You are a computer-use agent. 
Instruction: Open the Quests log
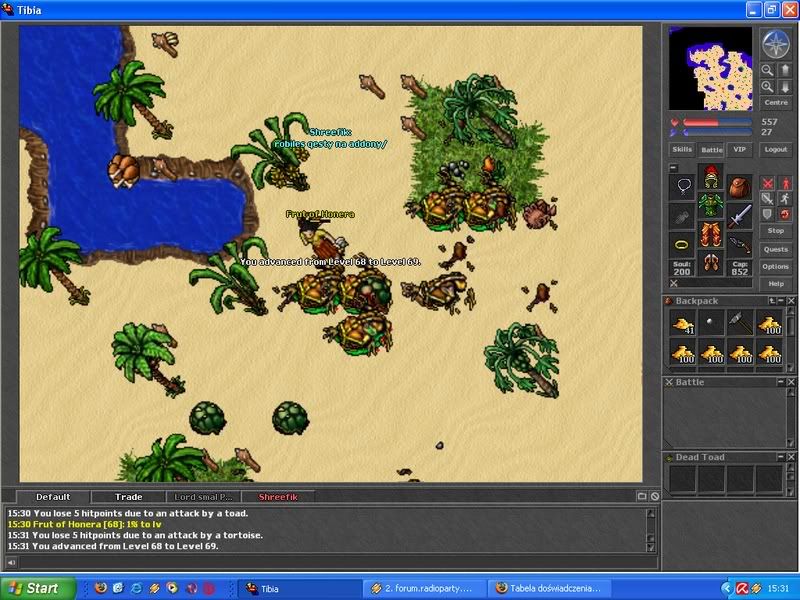[x=776, y=249]
